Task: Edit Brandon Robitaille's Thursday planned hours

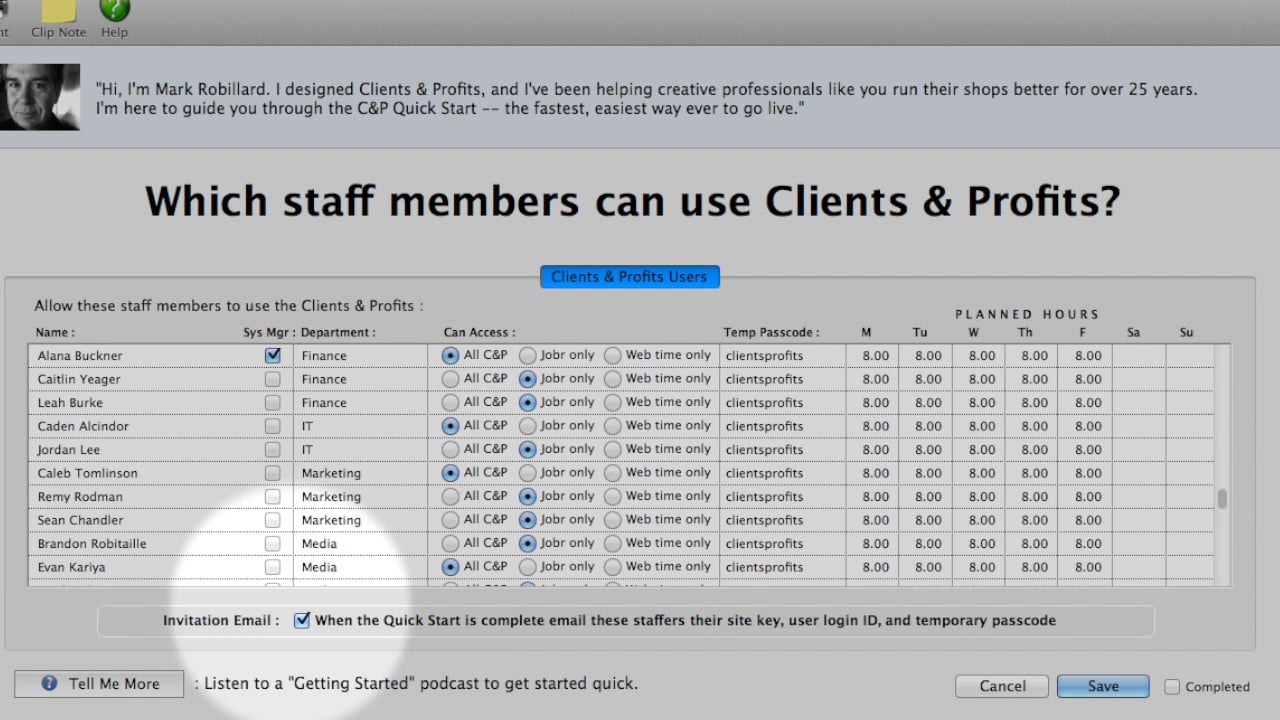Action: click(x=1033, y=543)
